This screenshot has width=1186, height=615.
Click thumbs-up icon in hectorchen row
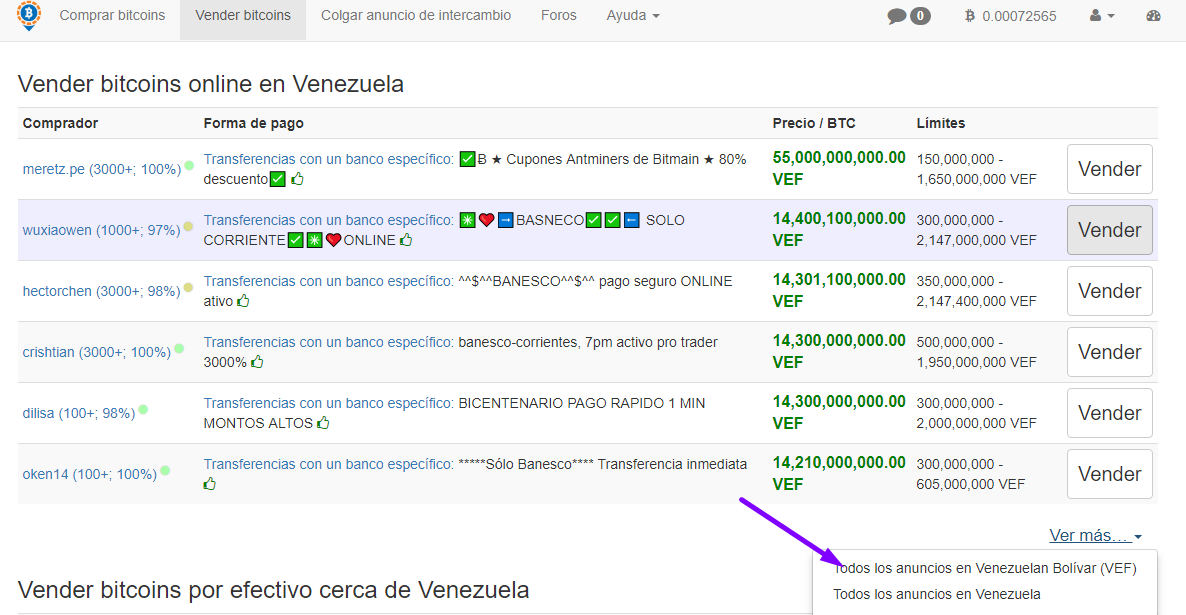coord(243,301)
